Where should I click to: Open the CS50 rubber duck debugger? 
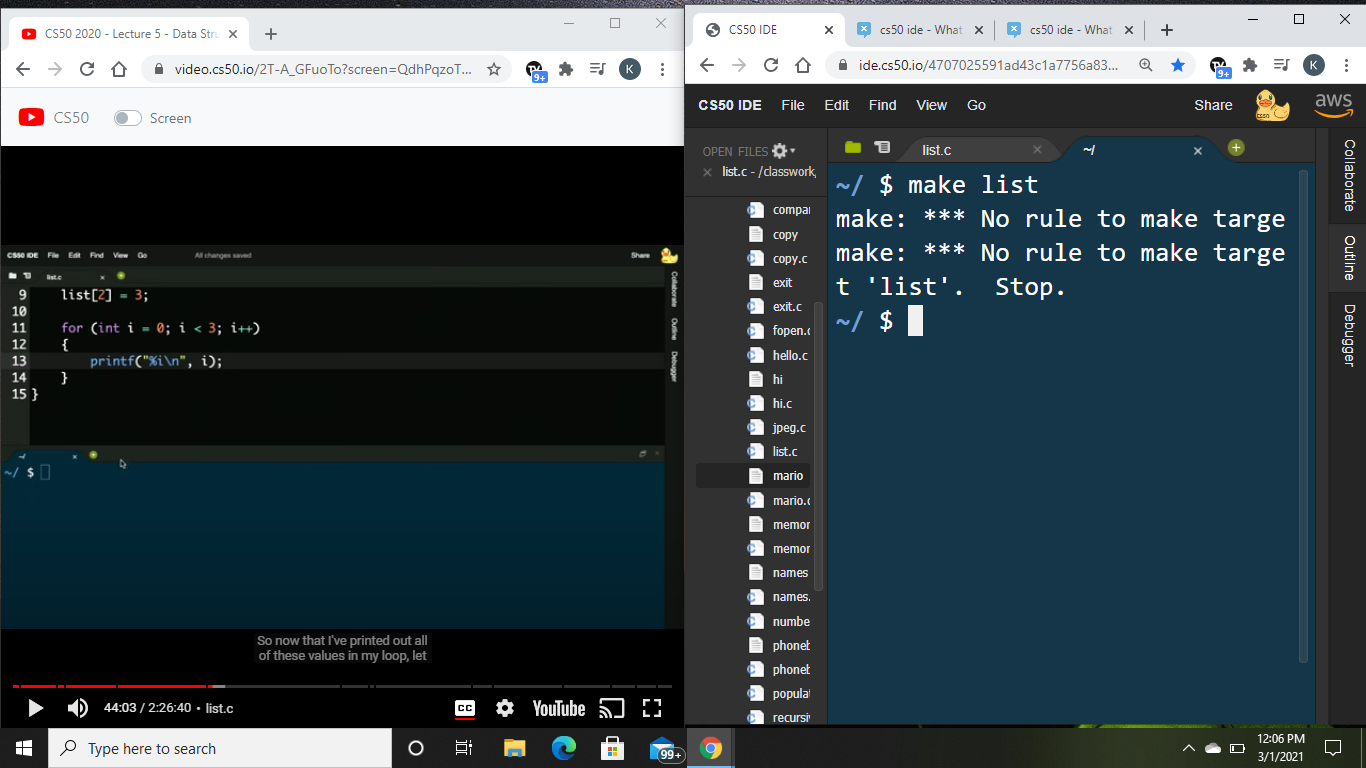click(x=1271, y=105)
